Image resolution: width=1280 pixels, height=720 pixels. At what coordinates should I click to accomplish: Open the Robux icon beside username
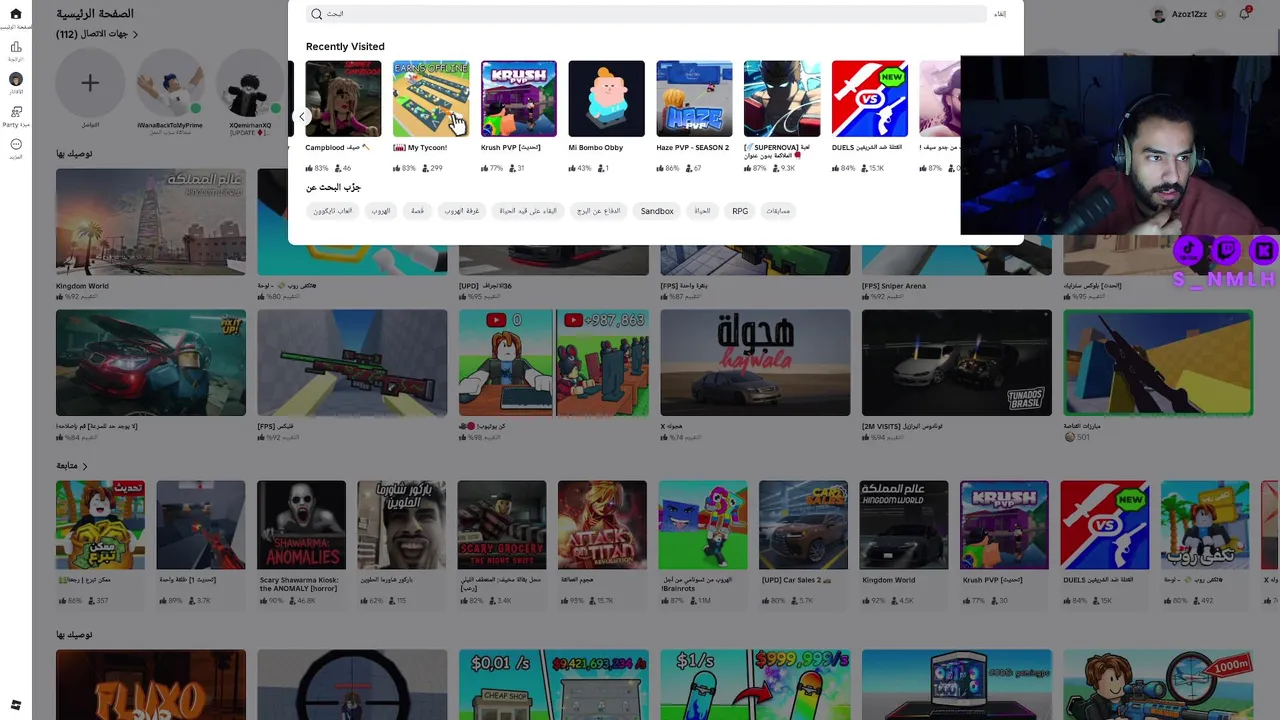point(1219,14)
